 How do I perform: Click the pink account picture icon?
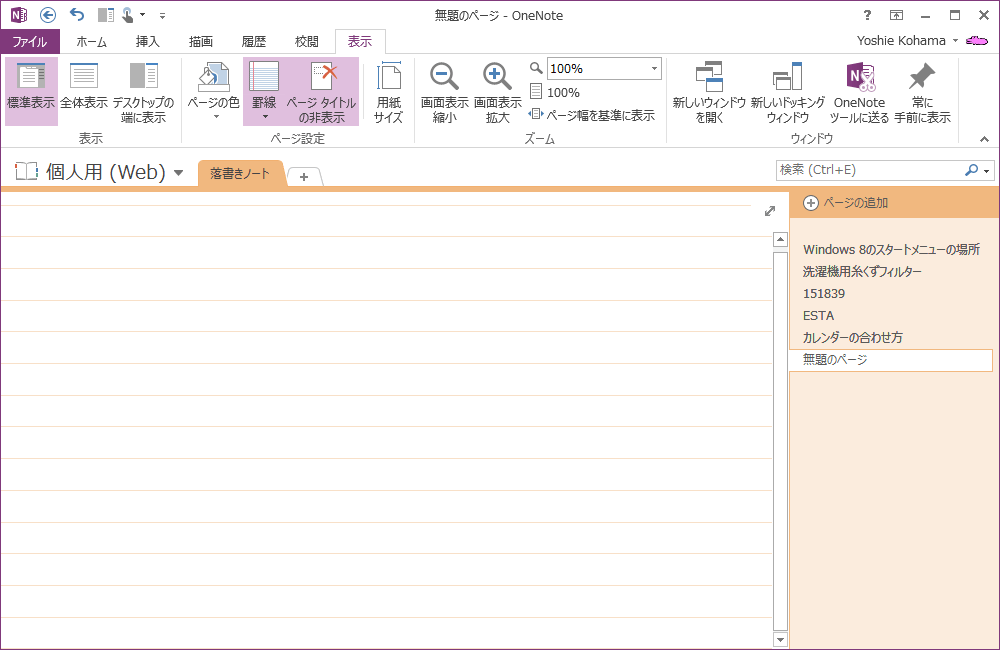(x=976, y=41)
